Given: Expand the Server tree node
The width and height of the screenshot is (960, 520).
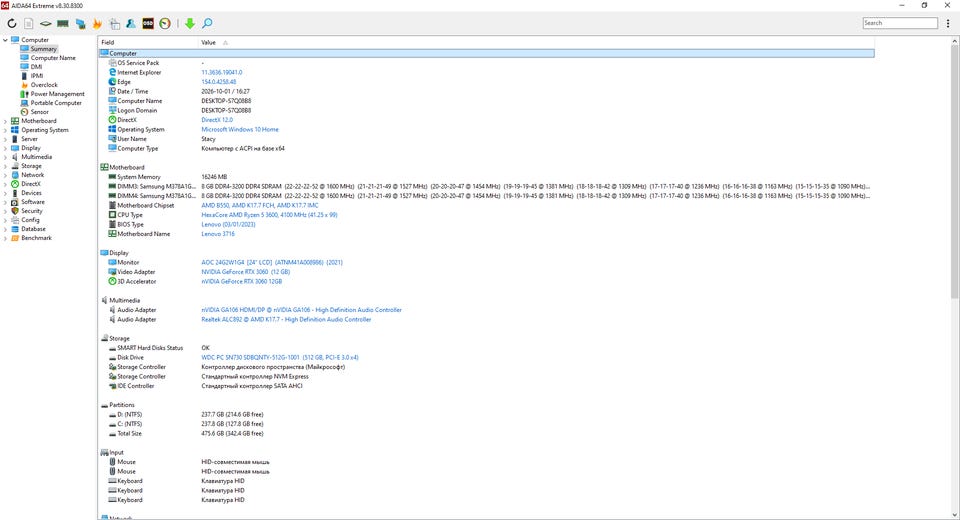Looking at the screenshot, I should coord(6,139).
